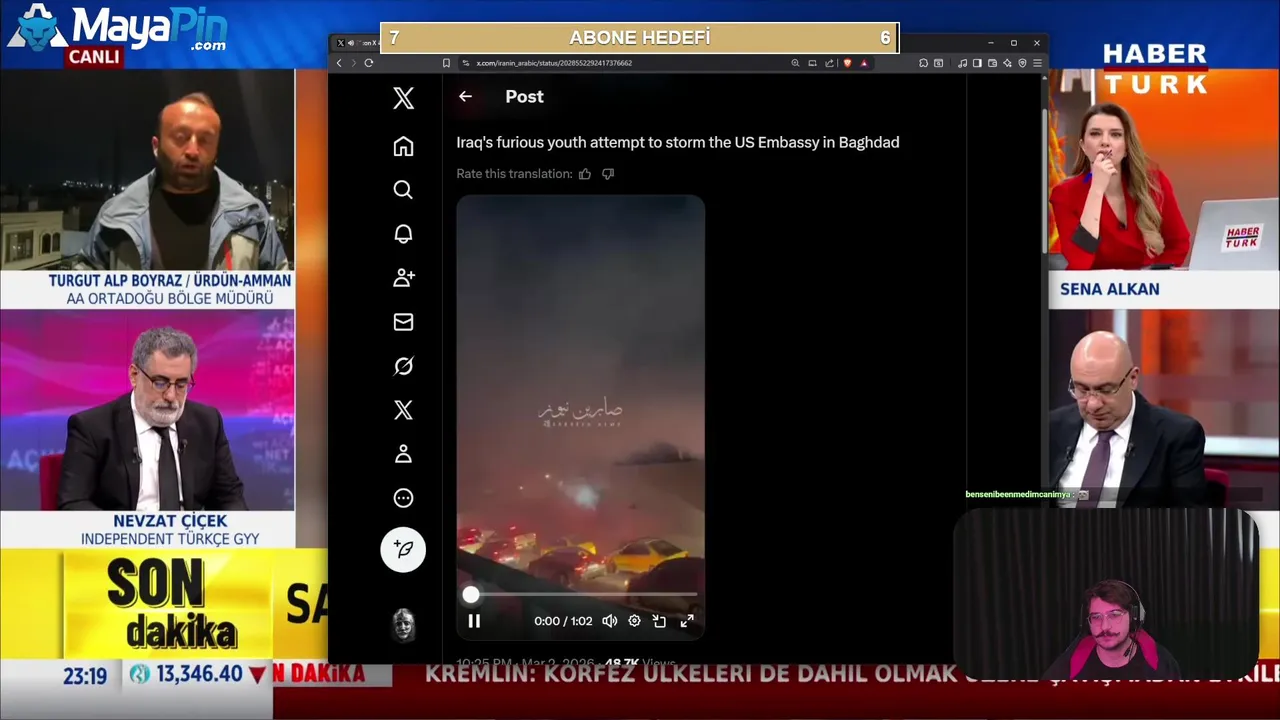Open Brave Wallet icon
Viewport: 1280px width, 720px height.
(992, 63)
